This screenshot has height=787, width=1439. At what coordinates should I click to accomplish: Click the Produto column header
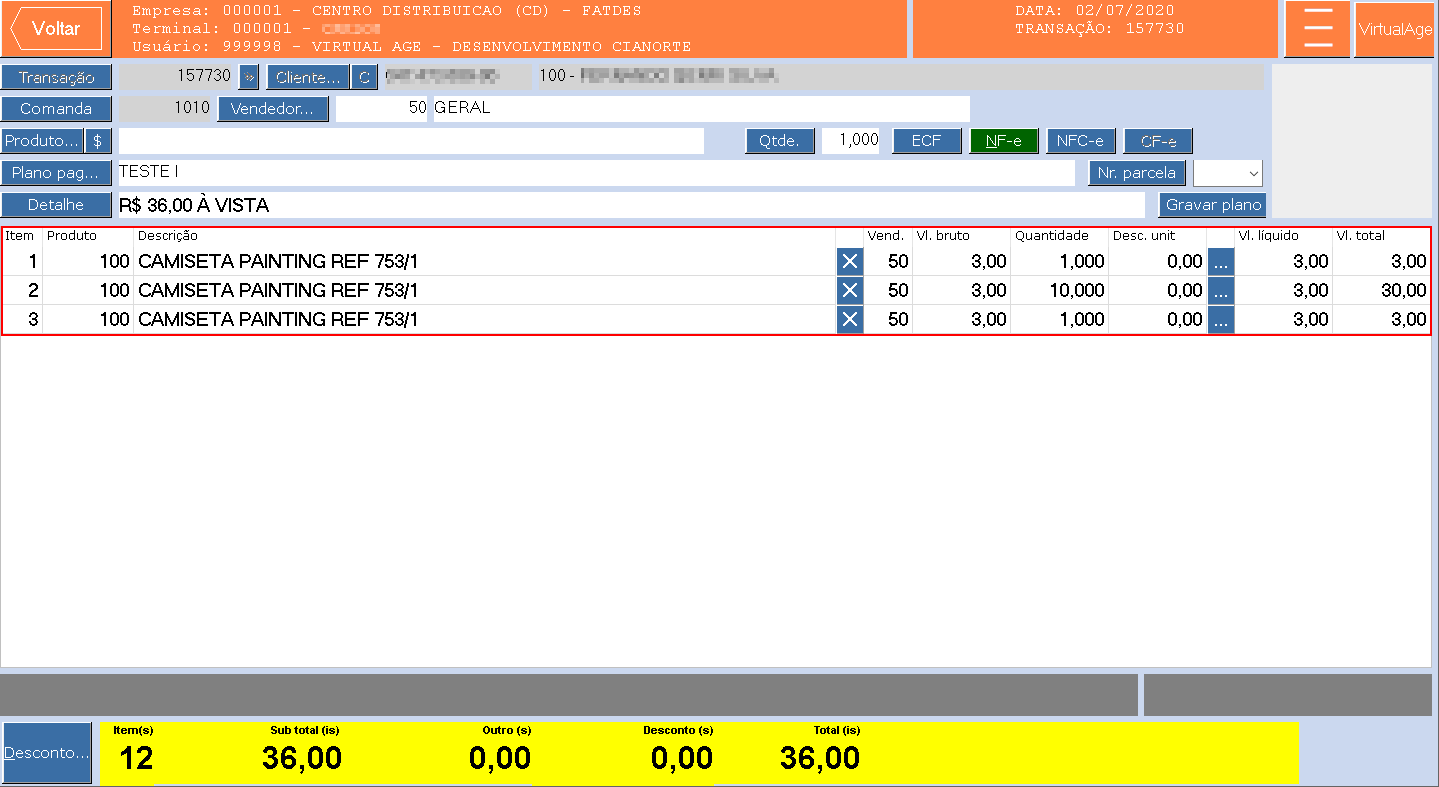click(72, 236)
